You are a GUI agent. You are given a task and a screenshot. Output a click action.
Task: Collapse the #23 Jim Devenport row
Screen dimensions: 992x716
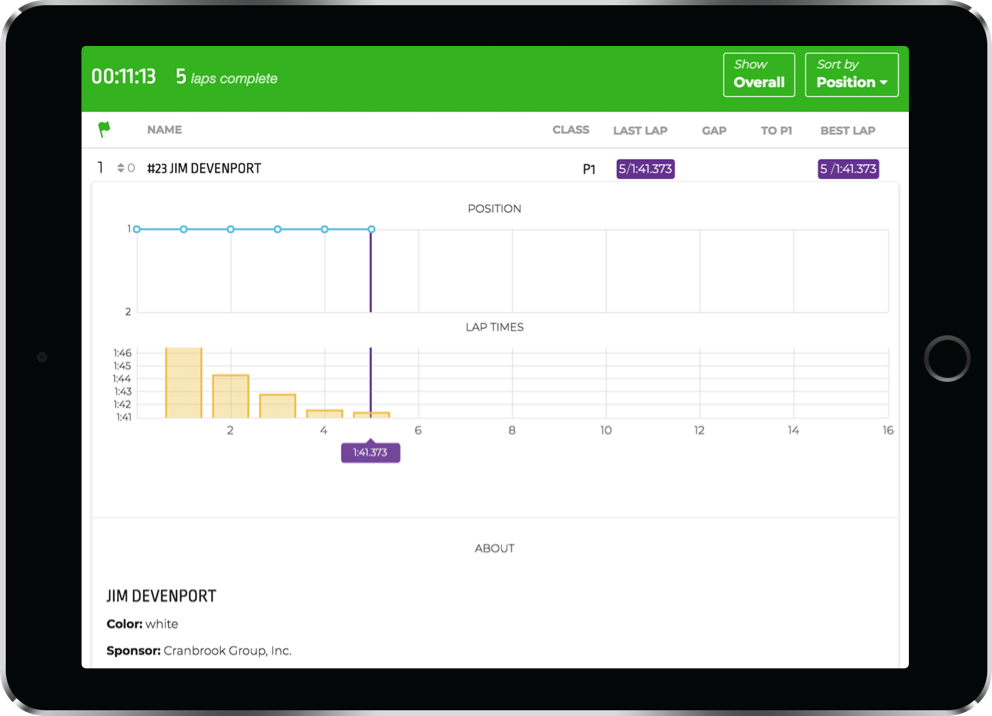click(x=204, y=169)
